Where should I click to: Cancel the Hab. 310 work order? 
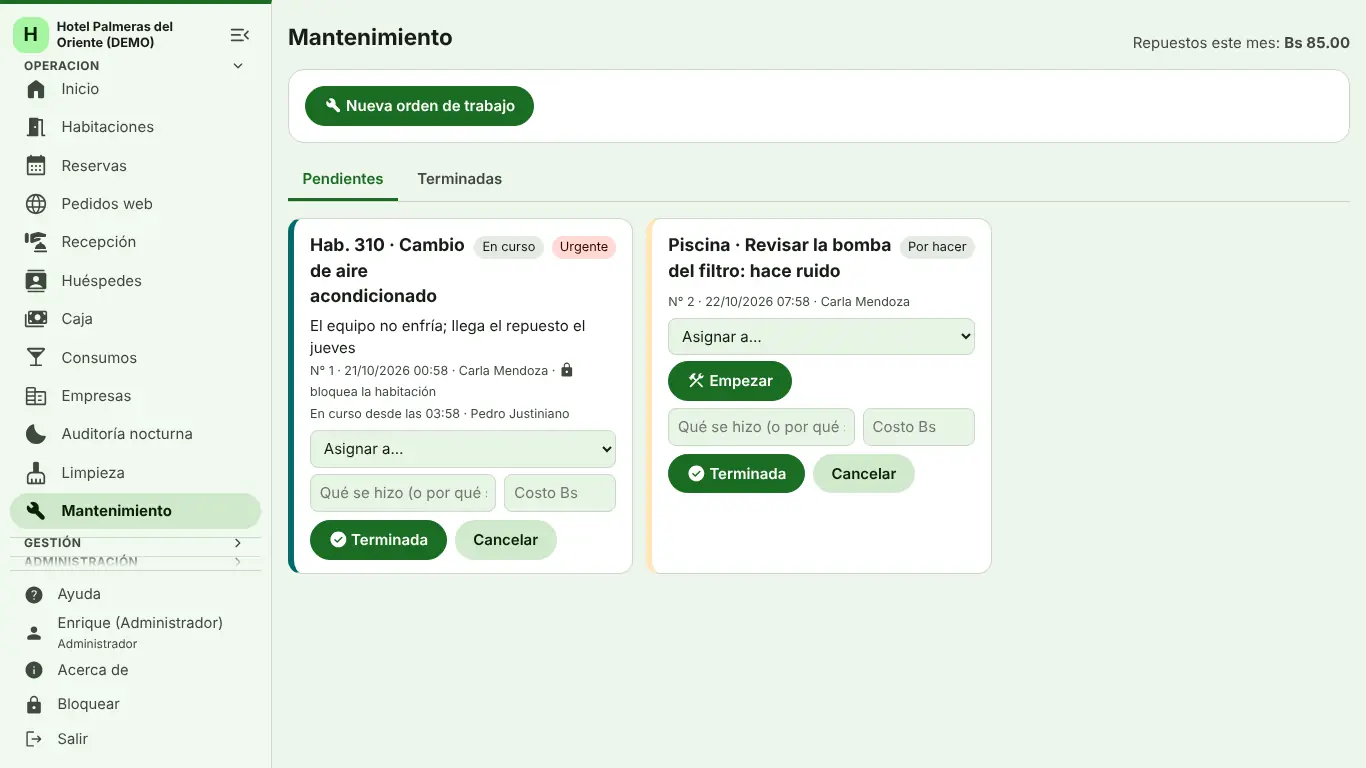(x=505, y=540)
